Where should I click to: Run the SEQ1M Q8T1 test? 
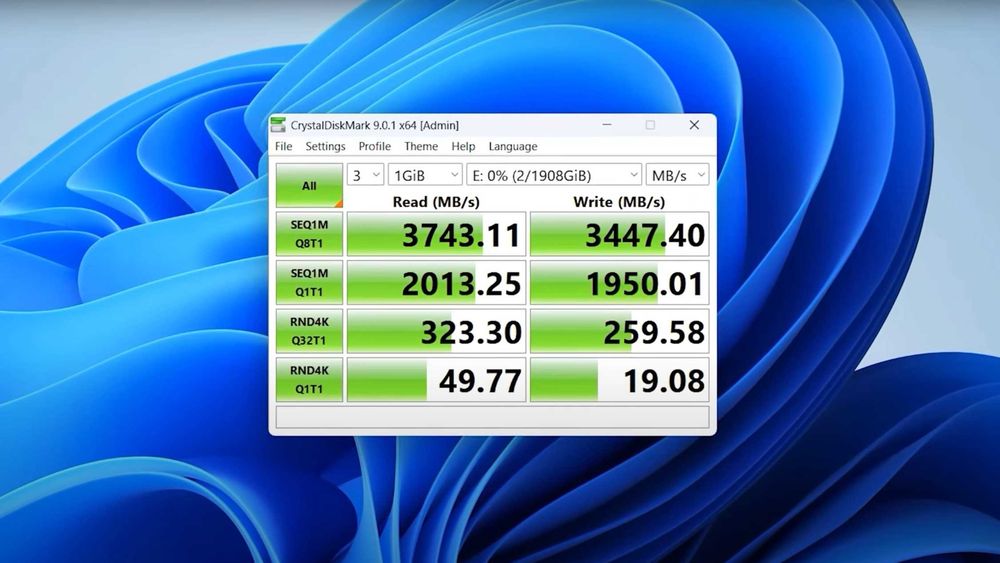point(309,234)
